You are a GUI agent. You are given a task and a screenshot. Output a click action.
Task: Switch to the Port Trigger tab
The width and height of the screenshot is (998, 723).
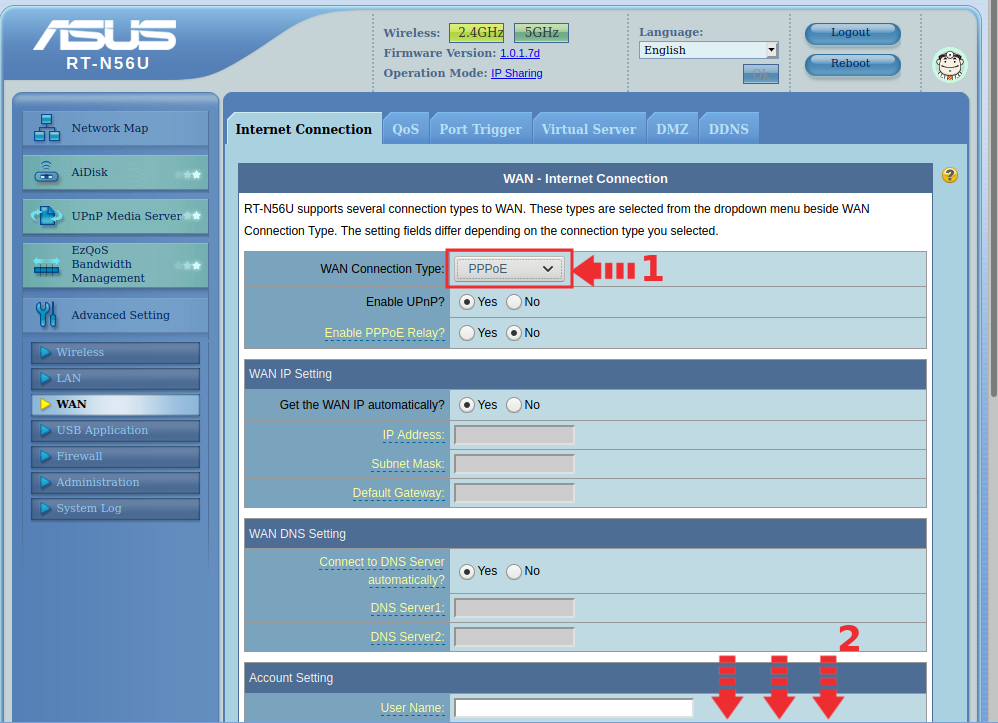click(480, 129)
